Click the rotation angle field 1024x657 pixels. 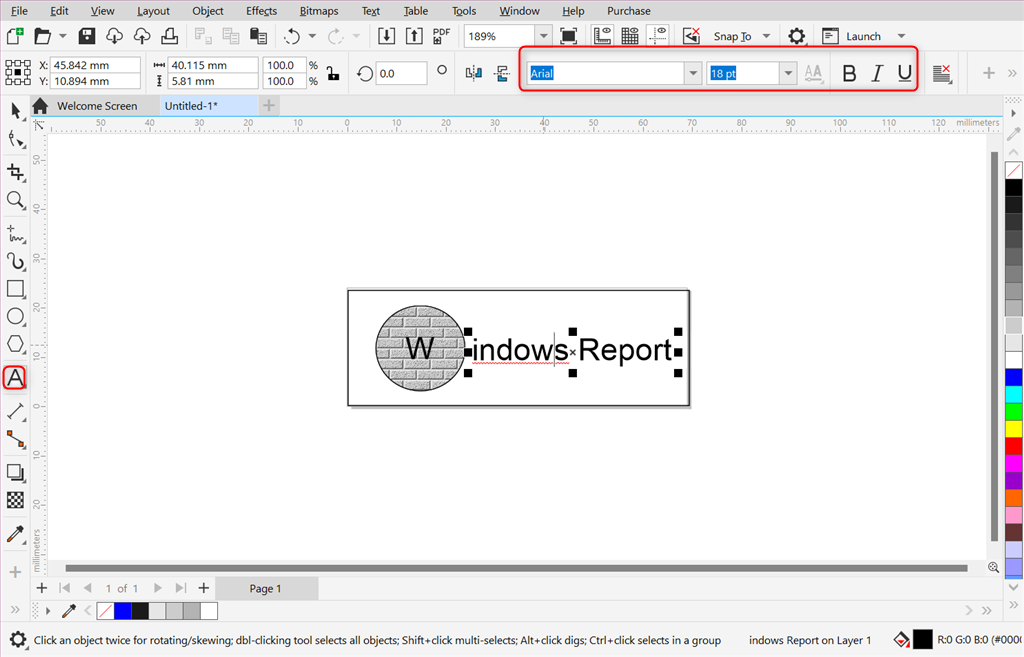[401, 73]
